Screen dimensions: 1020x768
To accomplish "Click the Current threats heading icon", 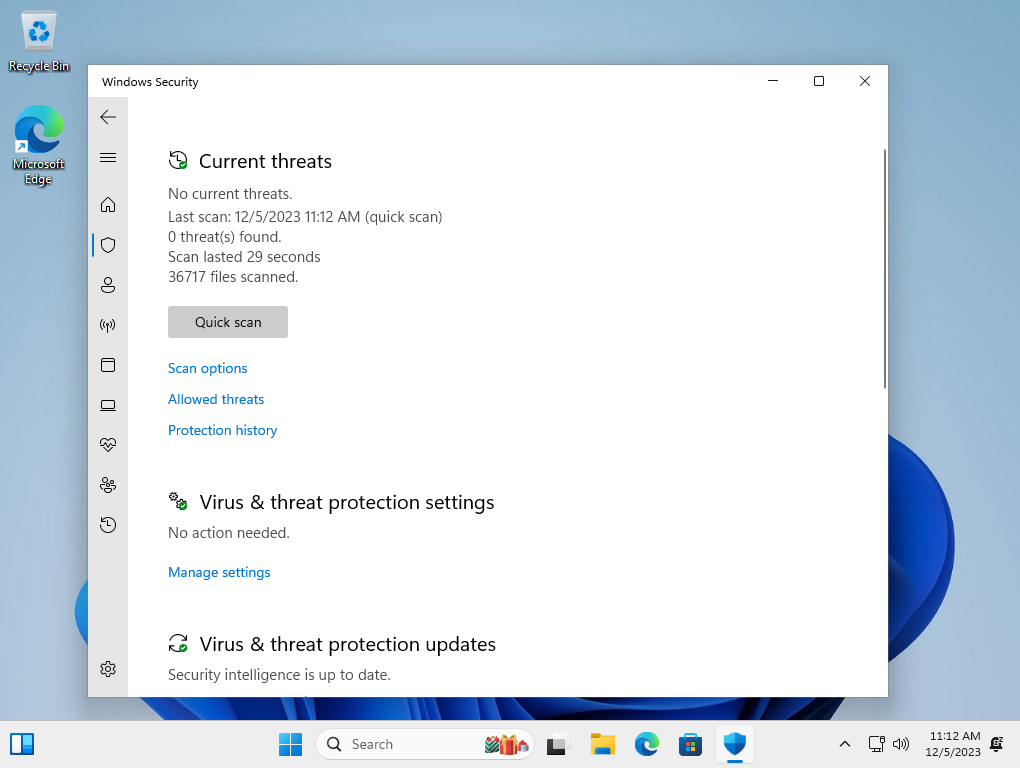I will 178,160.
